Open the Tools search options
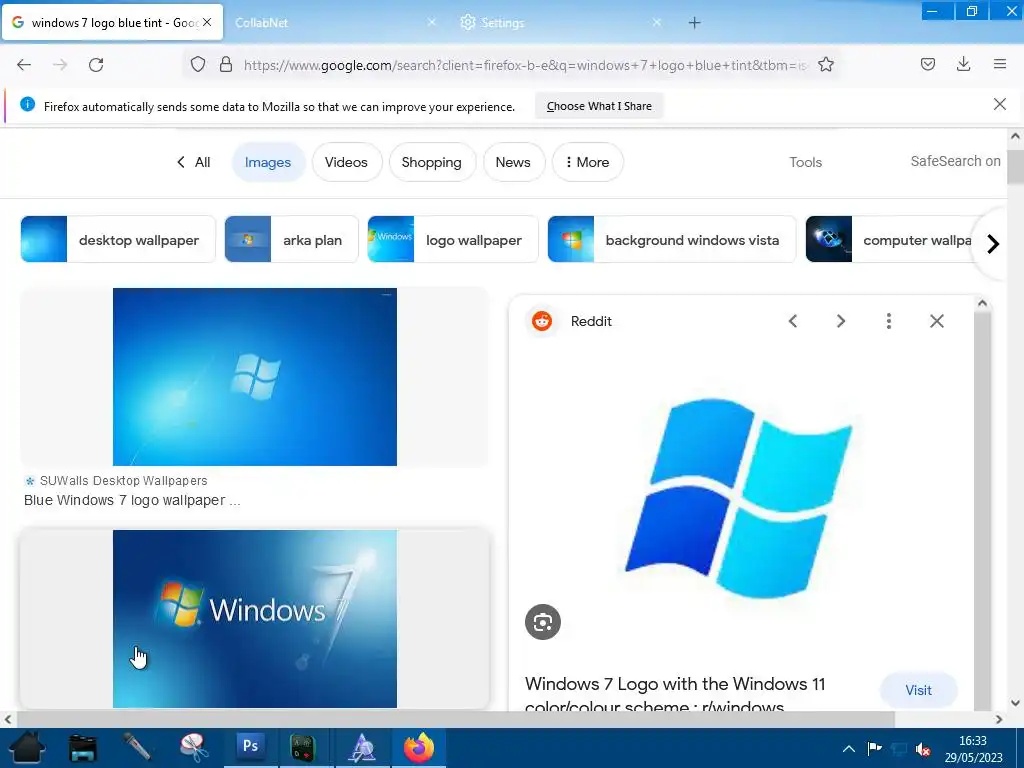 [x=805, y=162]
